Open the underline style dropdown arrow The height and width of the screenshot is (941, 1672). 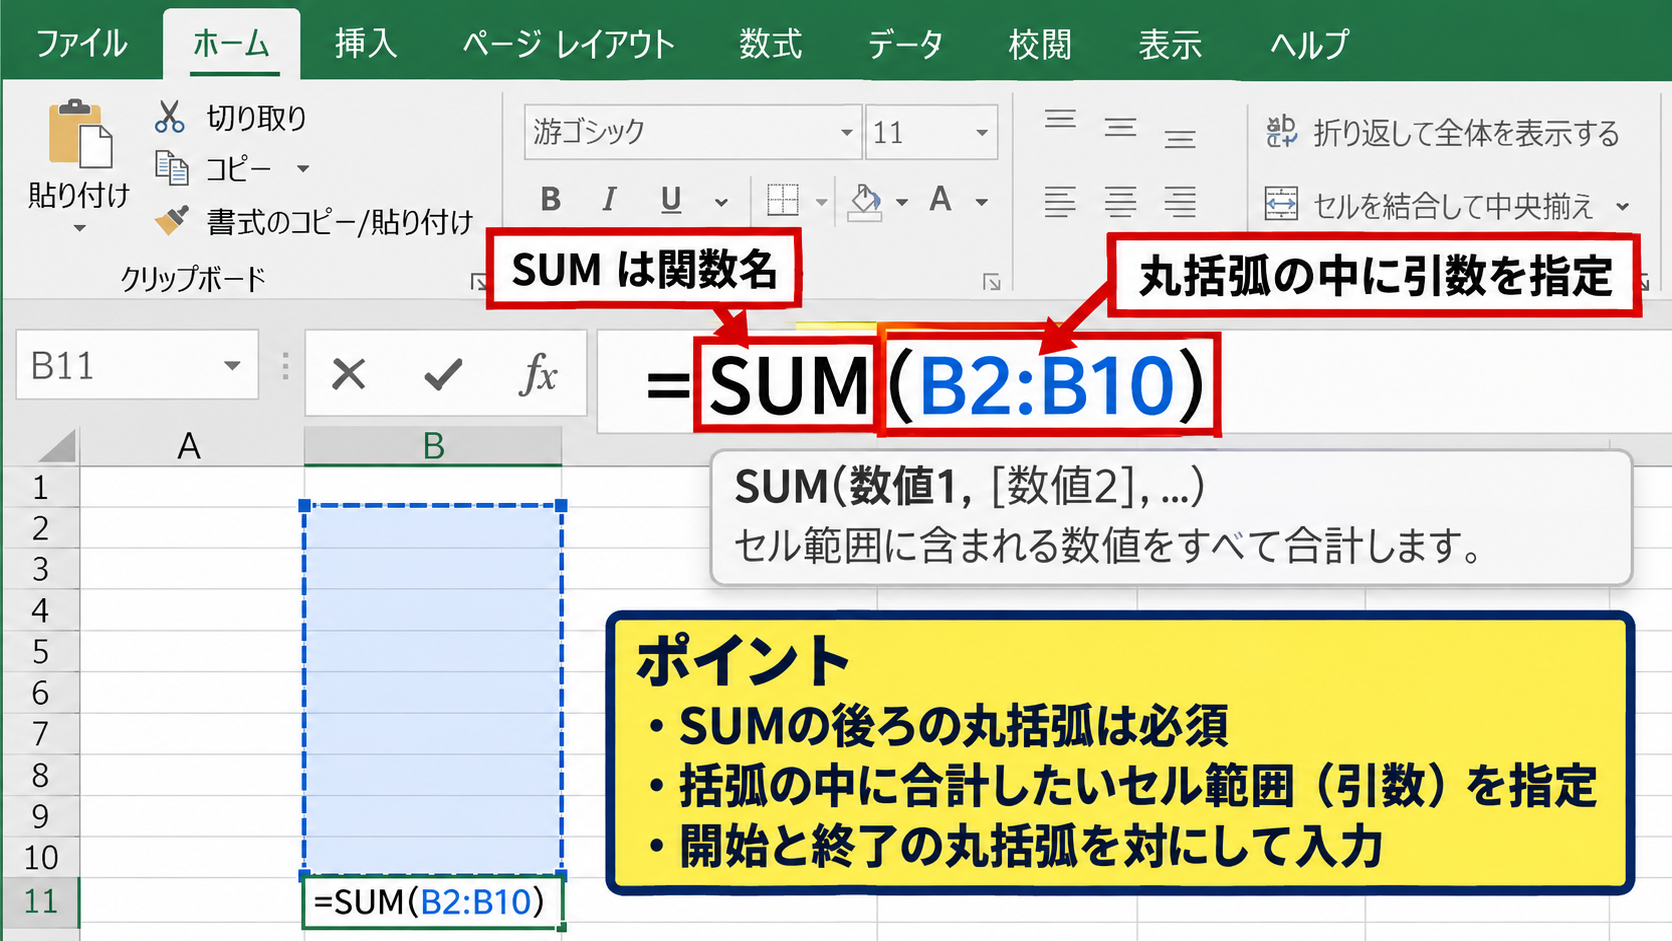click(721, 202)
